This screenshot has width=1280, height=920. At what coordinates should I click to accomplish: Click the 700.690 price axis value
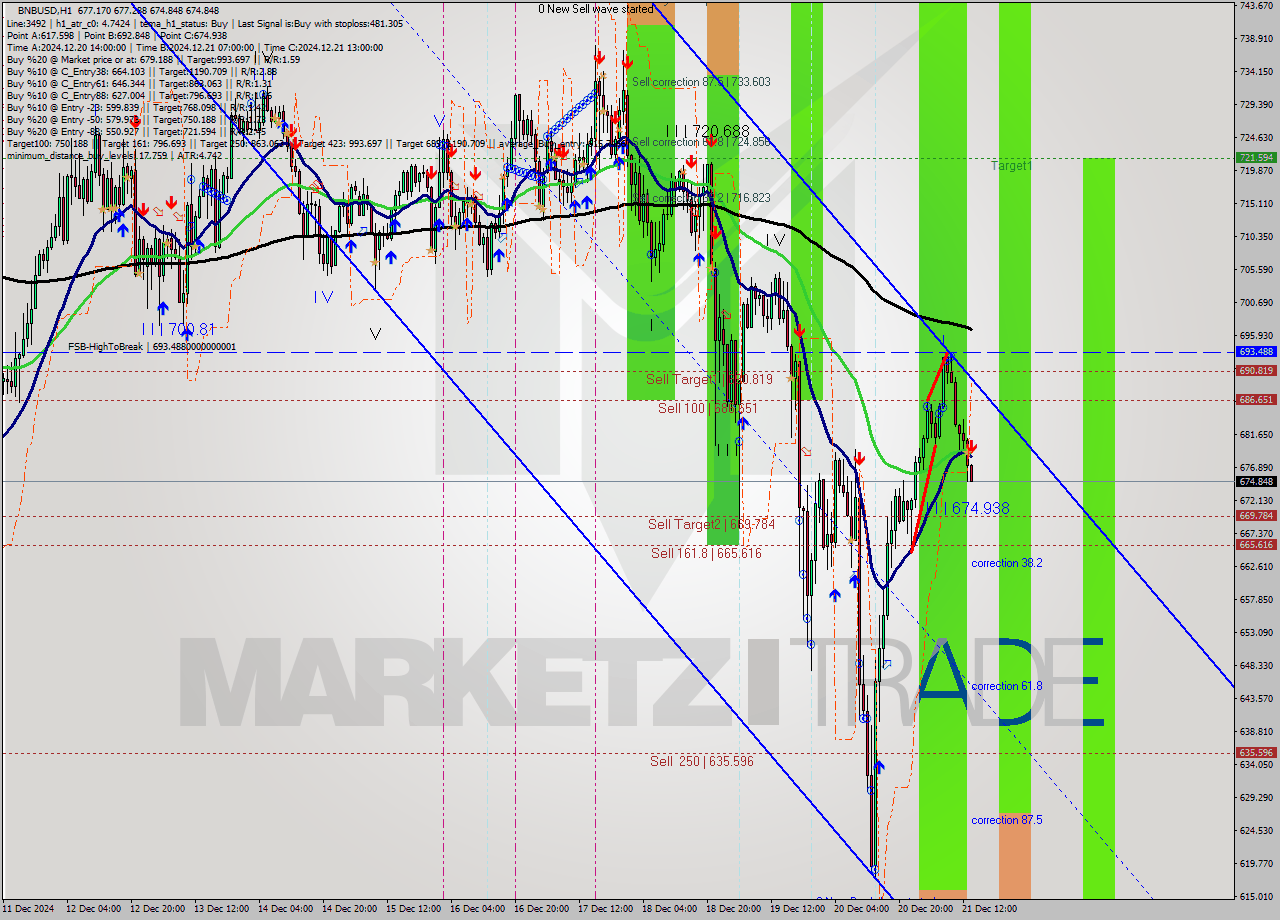(1256, 303)
